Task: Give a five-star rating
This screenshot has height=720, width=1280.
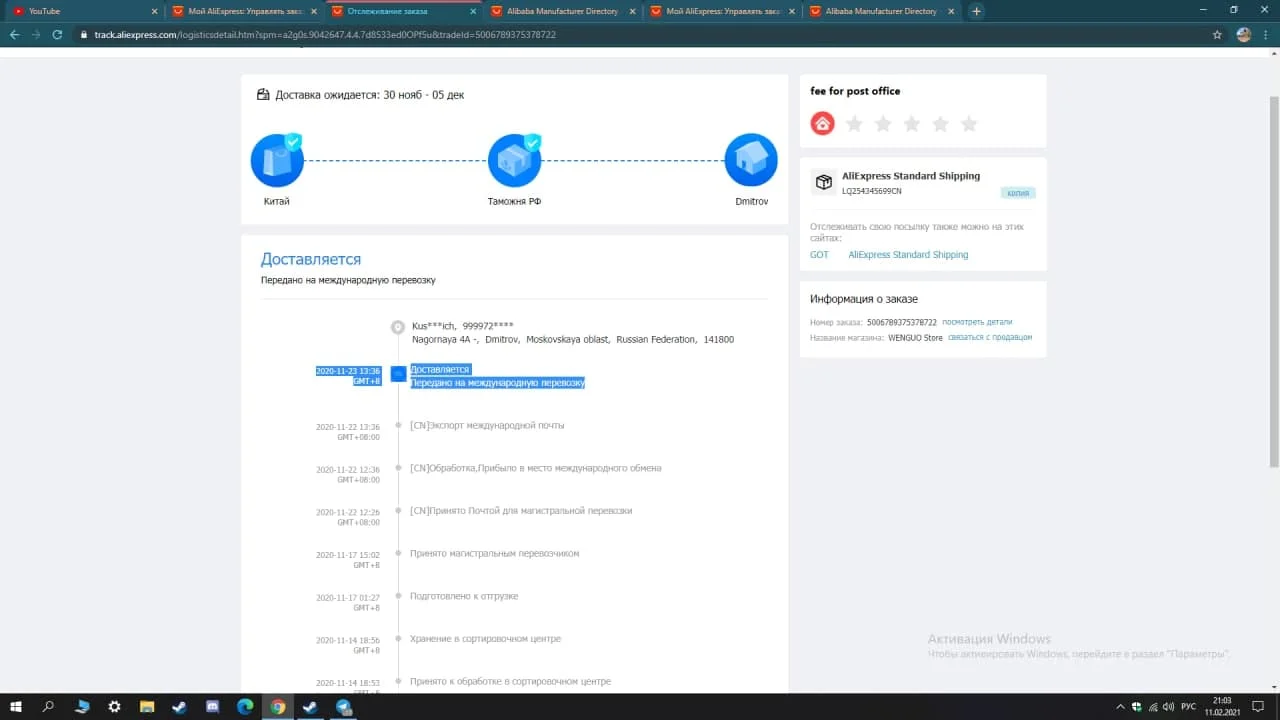Action: [969, 124]
